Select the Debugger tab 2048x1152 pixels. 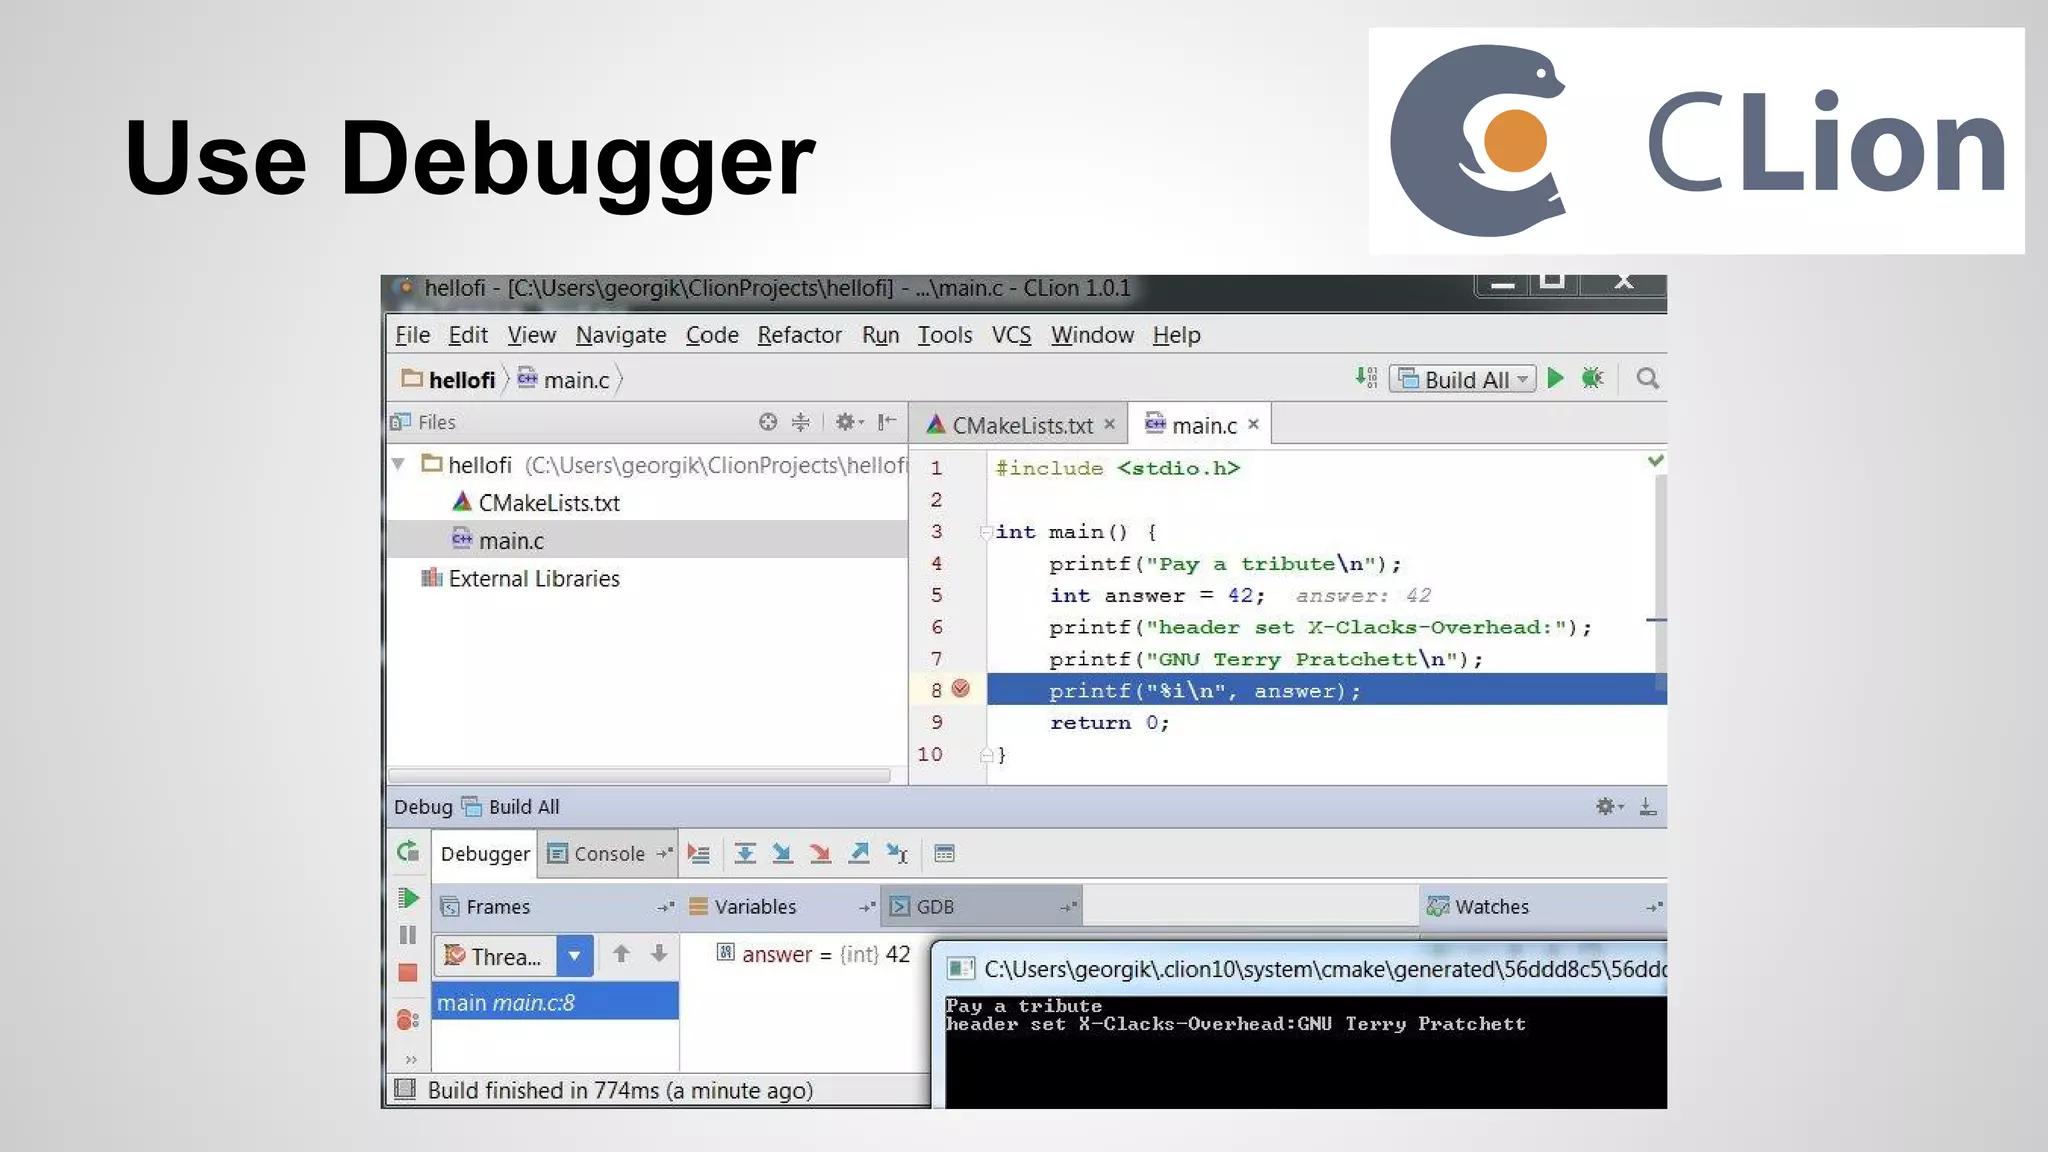pyautogui.click(x=485, y=854)
